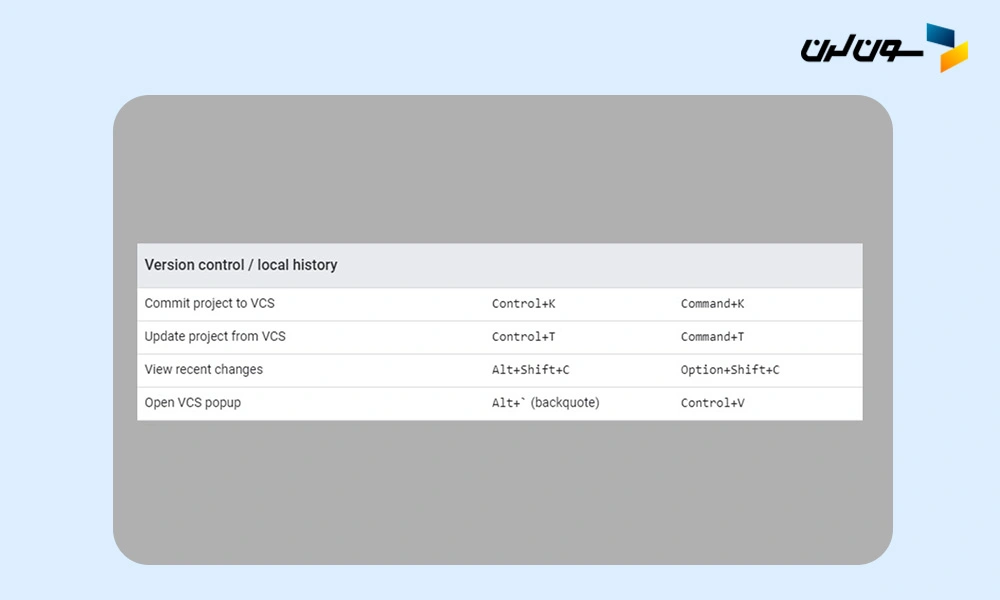The width and height of the screenshot is (1000, 600).
Task: Select the Option+Shift+C shortcut cell
Action: pyautogui.click(x=730, y=370)
